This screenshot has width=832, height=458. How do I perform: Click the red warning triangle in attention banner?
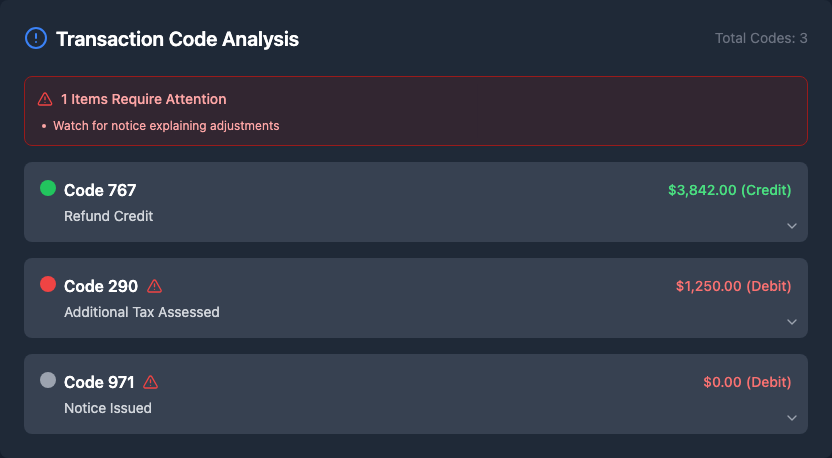[x=45, y=99]
